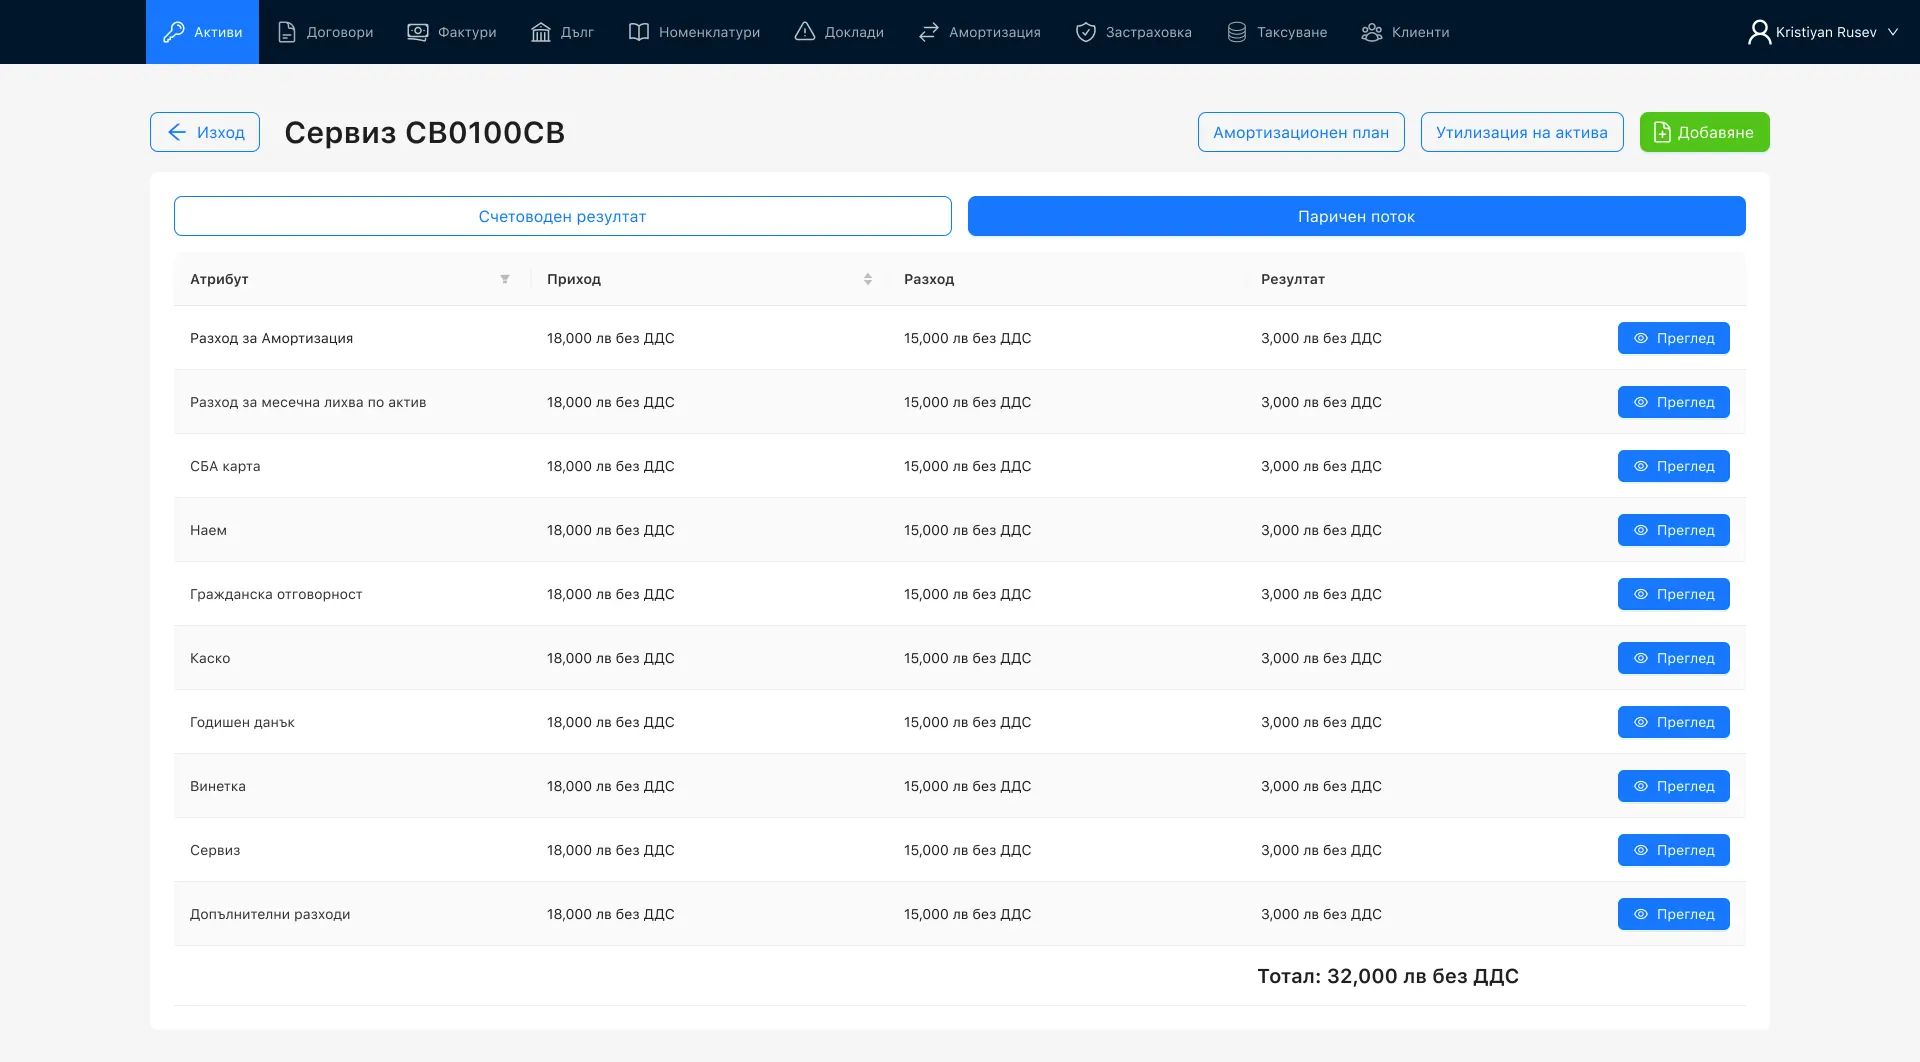Click Преглед for Сервиз row
The width and height of the screenshot is (1920, 1062).
tap(1674, 850)
